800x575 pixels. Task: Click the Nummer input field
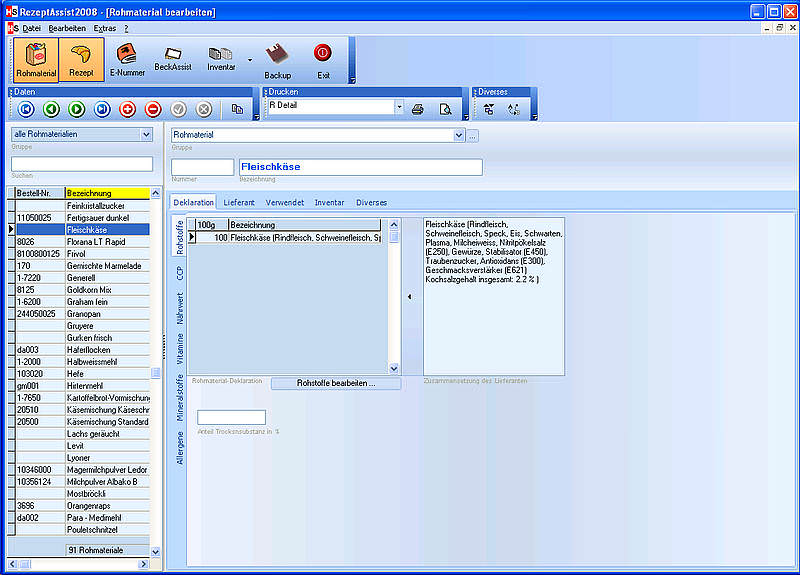coord(203,167)
